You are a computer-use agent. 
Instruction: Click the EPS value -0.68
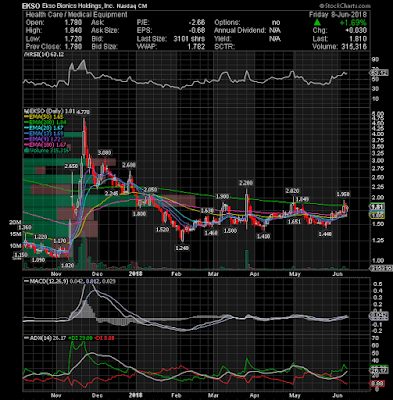[x=196, y=31]
